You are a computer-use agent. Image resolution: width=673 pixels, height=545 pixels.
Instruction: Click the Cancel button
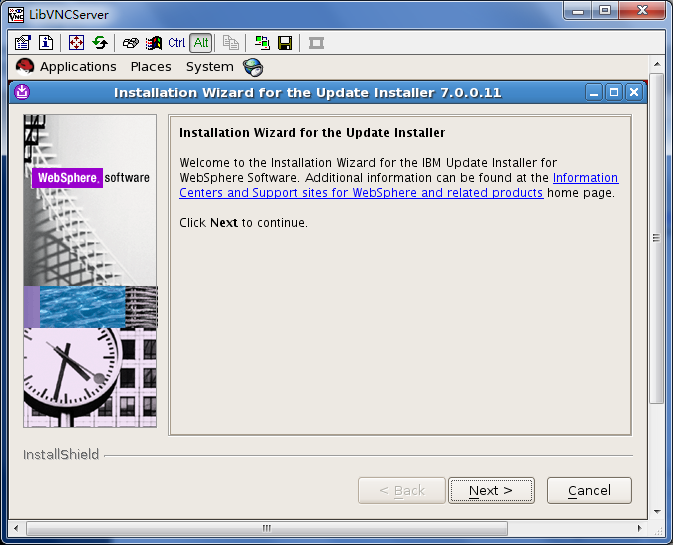pos(589,490)
